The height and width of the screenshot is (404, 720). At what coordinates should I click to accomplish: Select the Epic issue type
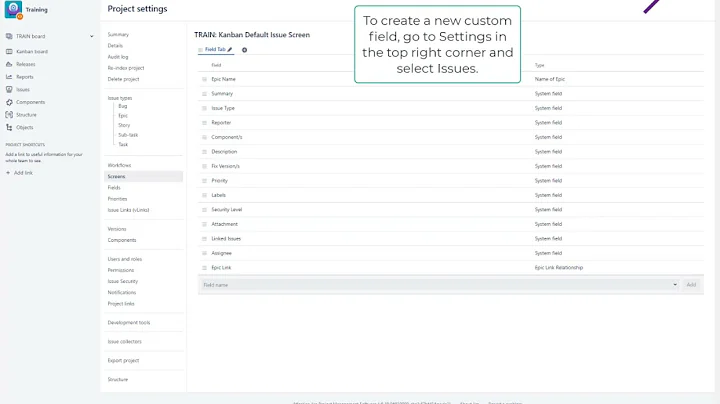click(x=123, y=116)
